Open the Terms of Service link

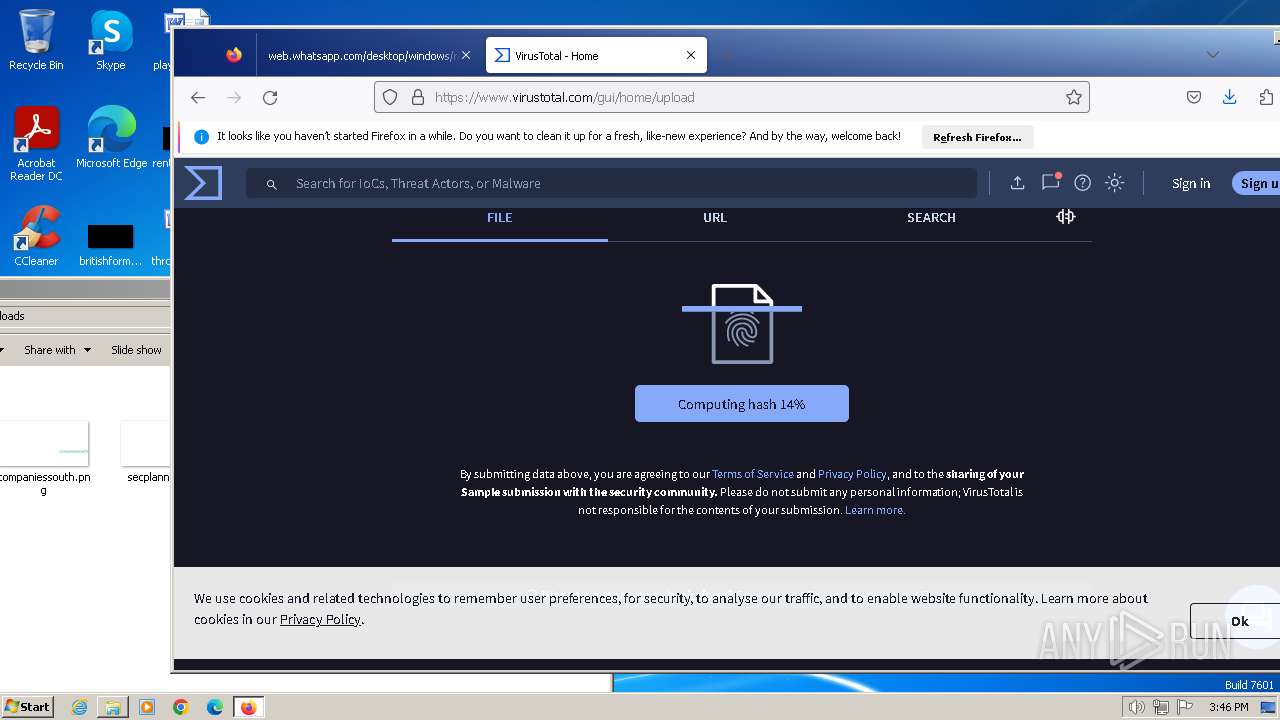pos(753,474)
